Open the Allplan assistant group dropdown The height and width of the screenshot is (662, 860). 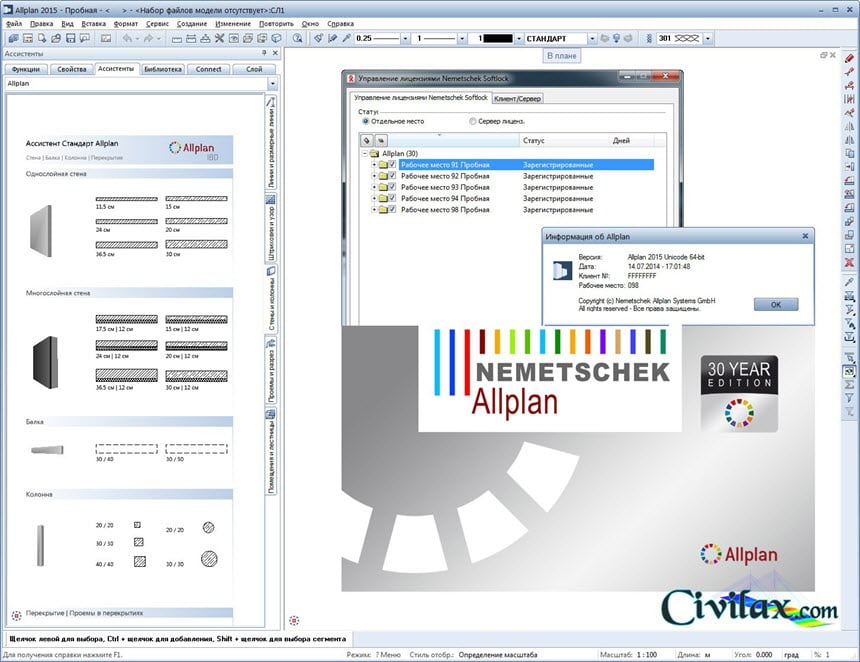coord(272,83)
